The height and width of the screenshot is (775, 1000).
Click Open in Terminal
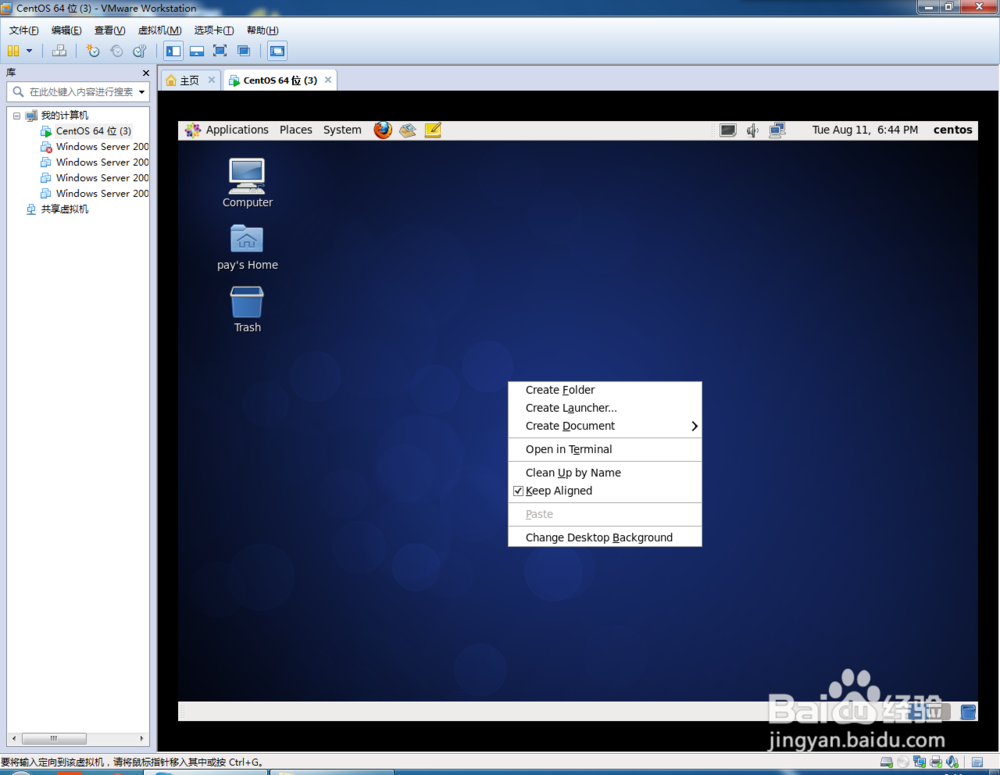click(x=570, y=449)
